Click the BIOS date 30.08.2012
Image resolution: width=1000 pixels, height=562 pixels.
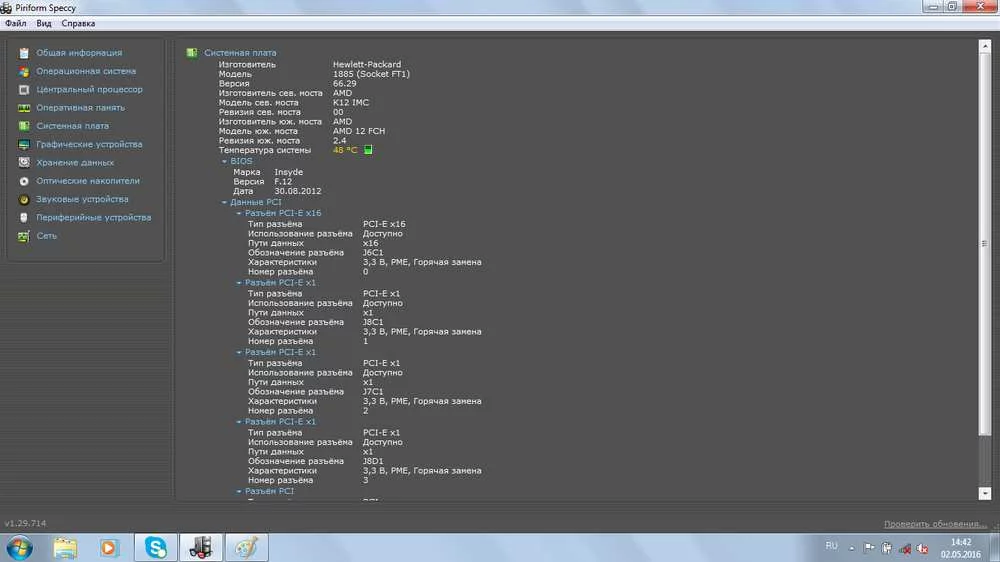pos(298,191)
